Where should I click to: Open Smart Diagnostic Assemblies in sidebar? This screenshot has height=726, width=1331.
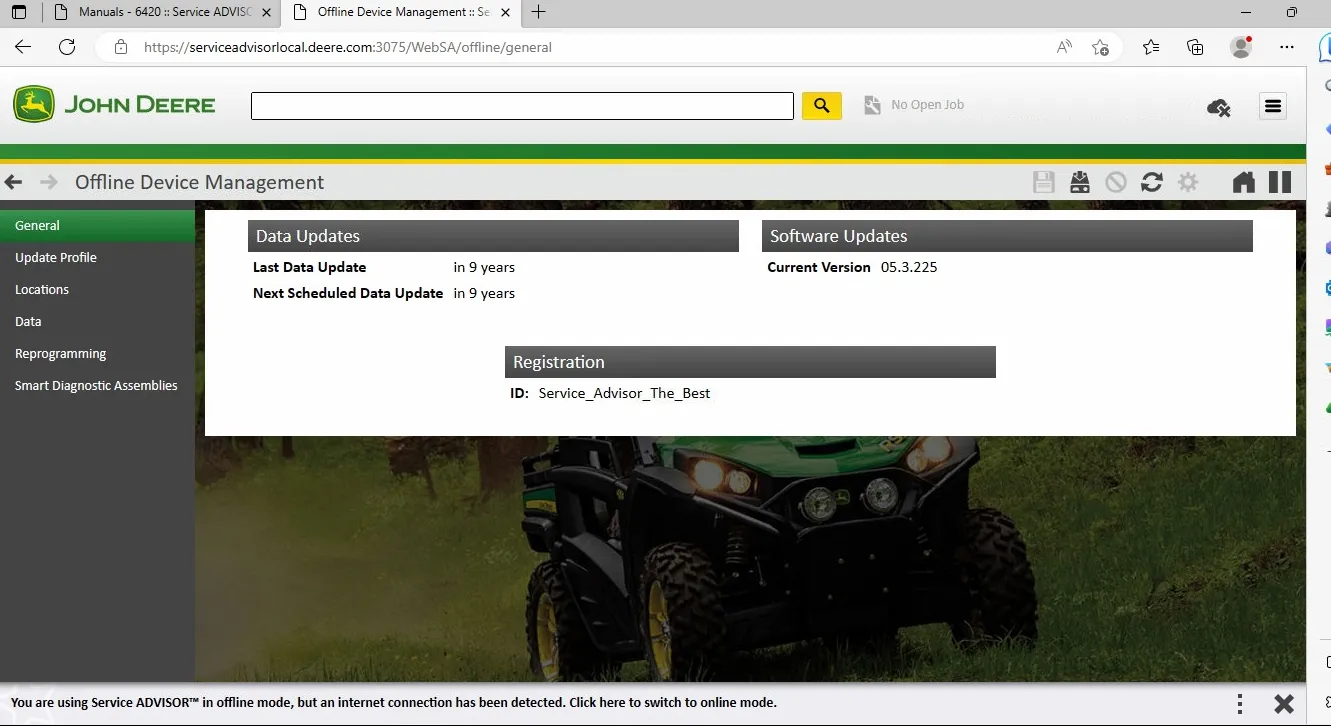point(96,385)
